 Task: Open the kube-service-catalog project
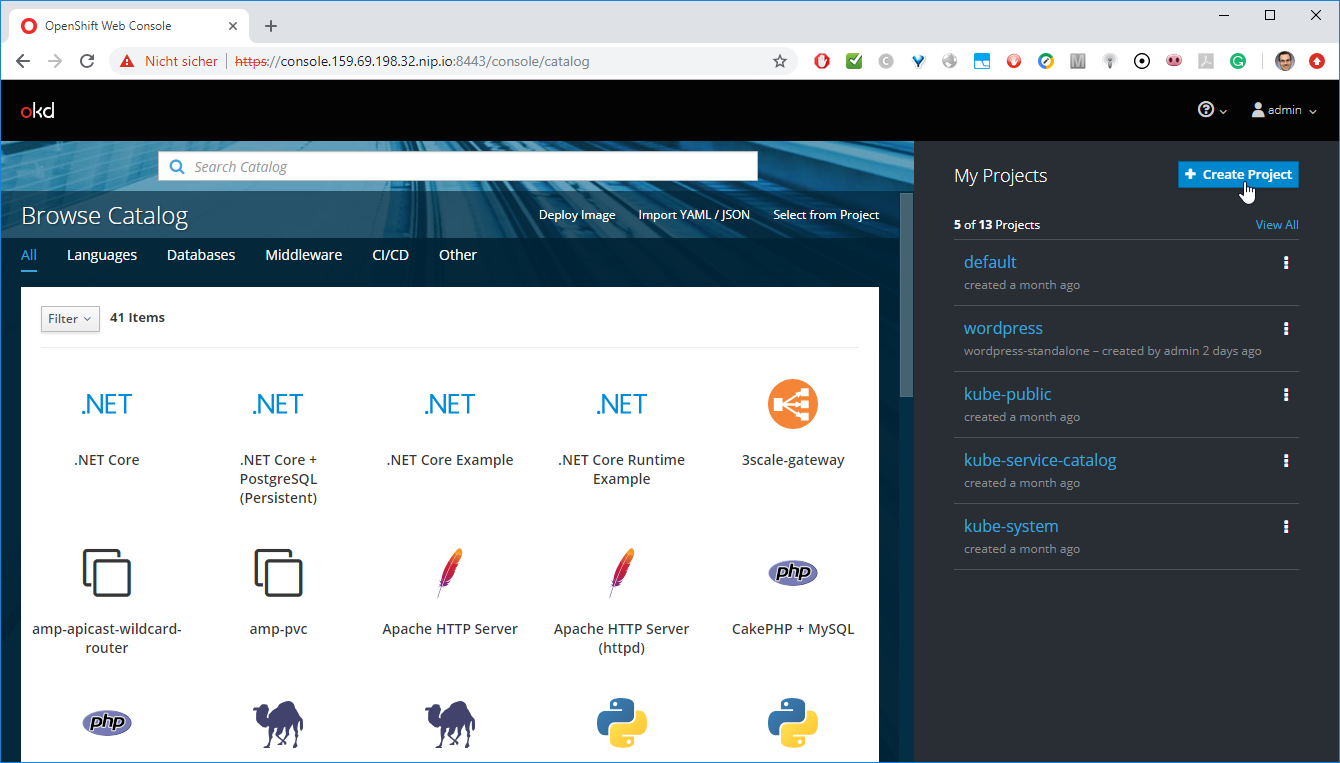(1040, 460)
